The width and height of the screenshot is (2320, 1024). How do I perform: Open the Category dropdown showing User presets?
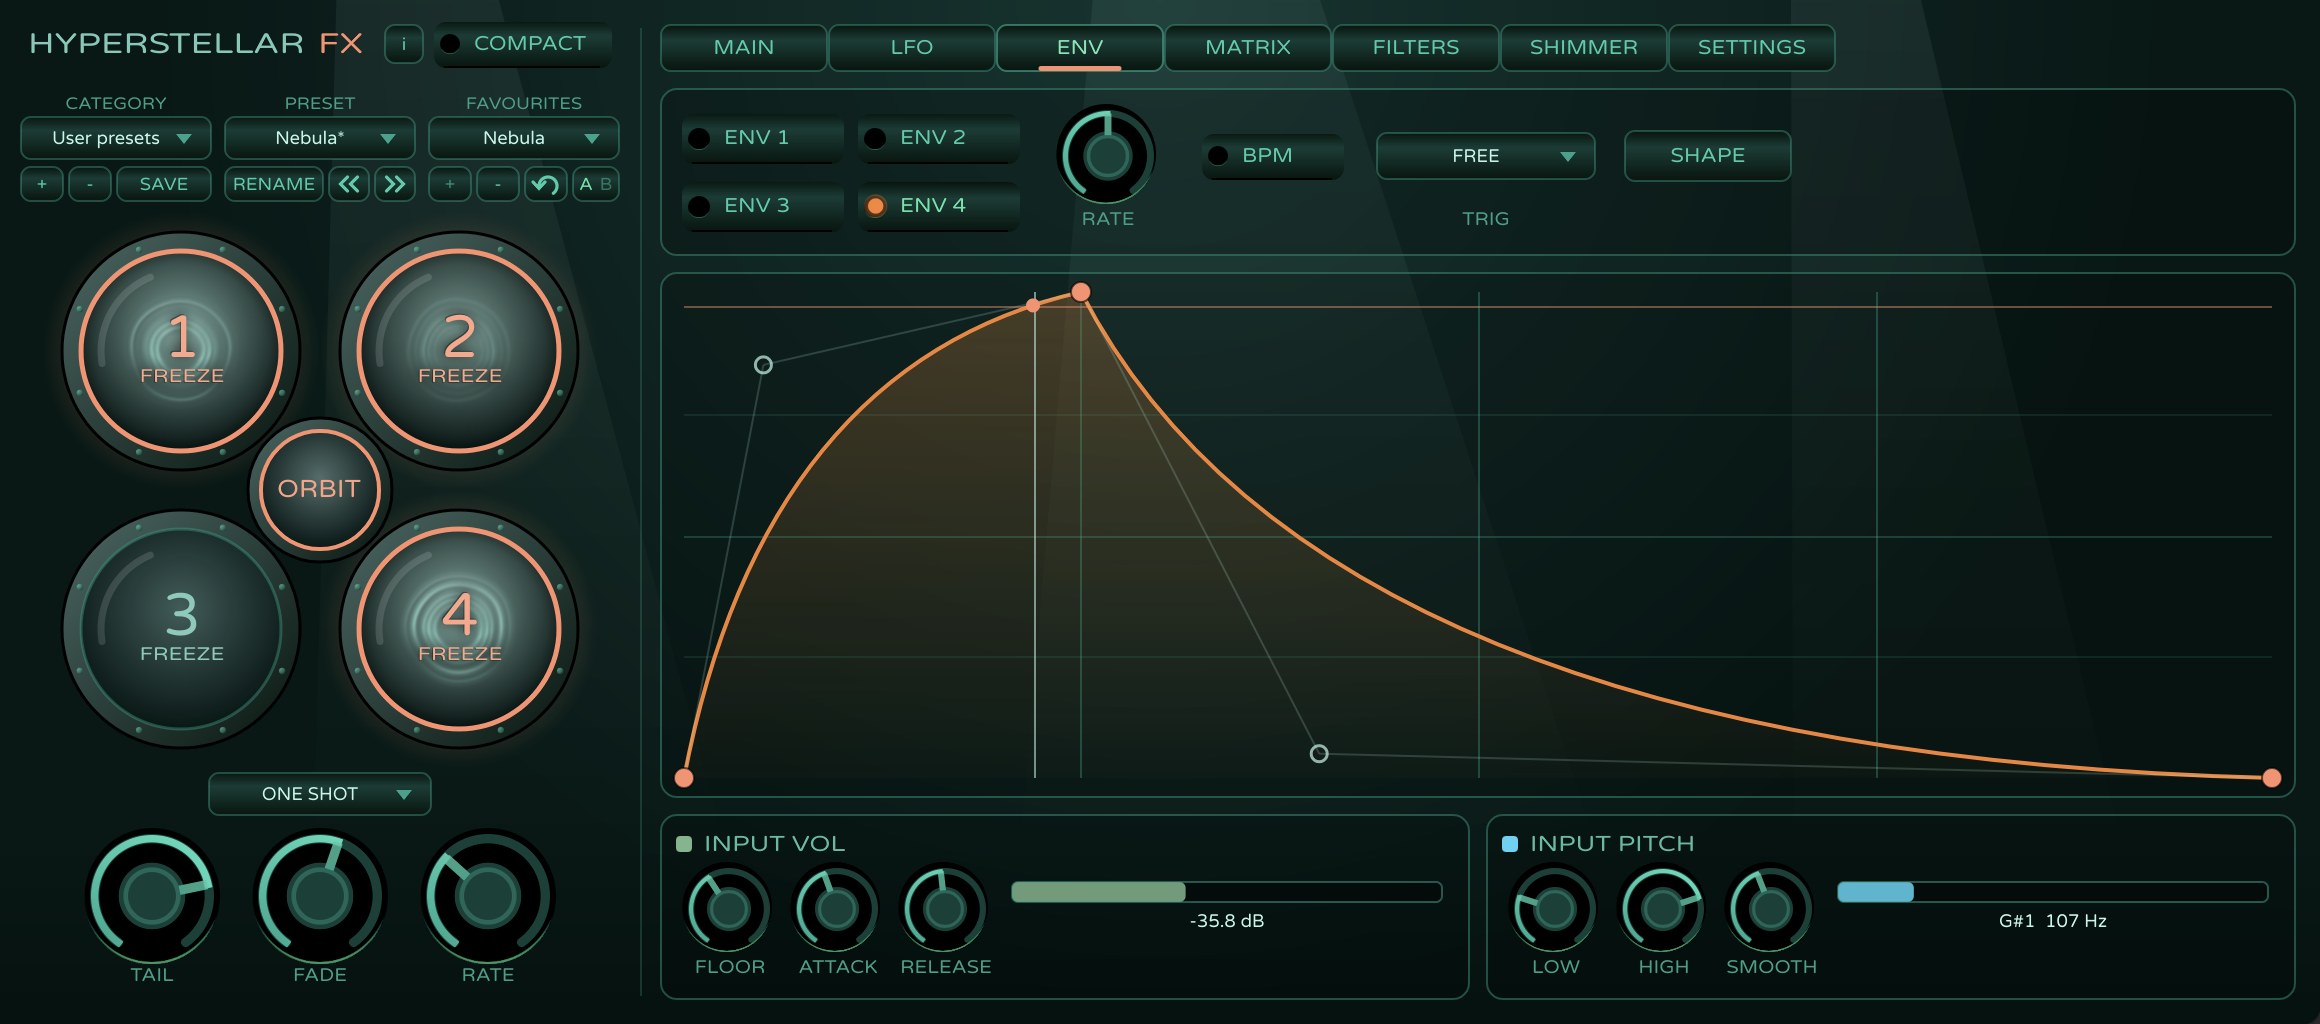click(116, 138)
